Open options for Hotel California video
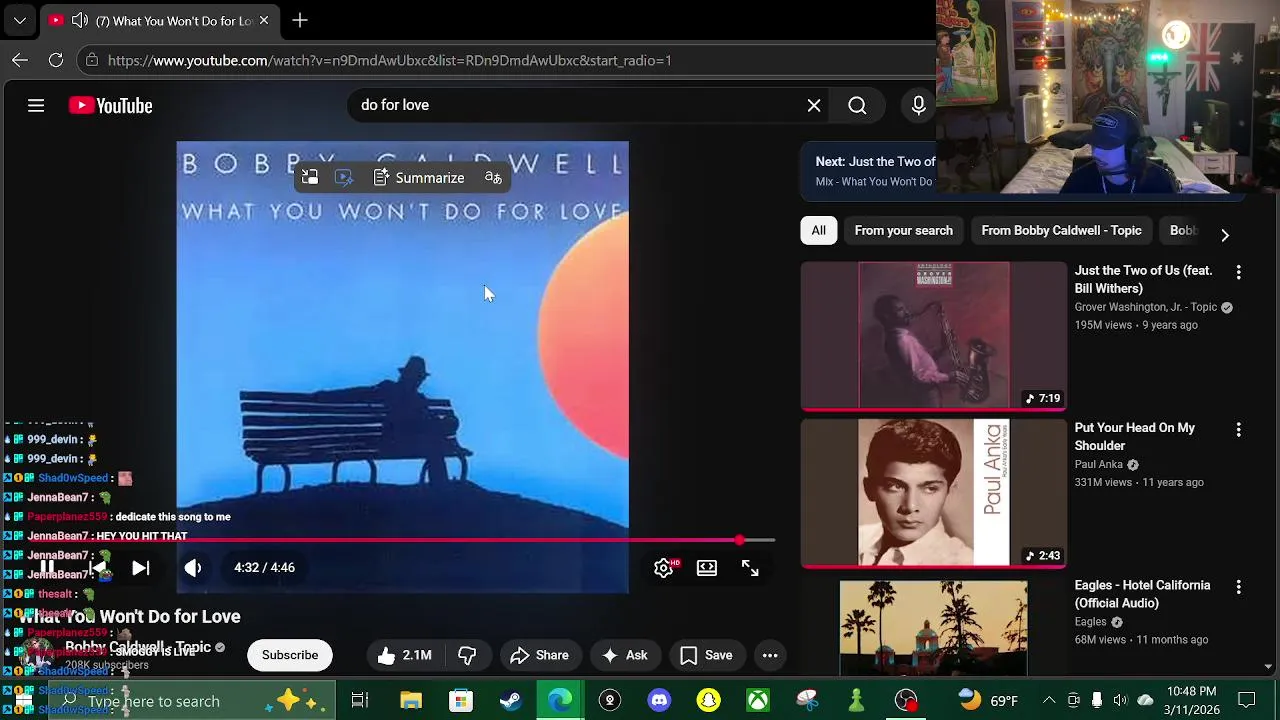1280x720 pixels. (1238, 587)
